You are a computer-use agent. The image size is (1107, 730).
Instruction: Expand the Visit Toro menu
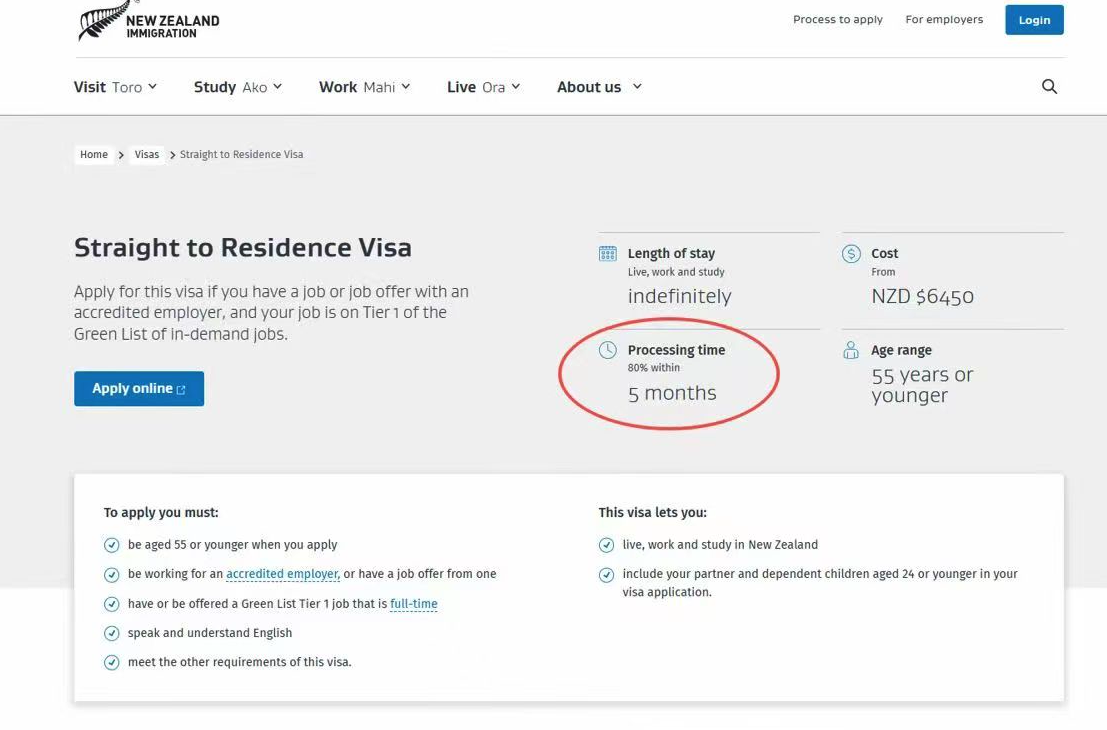115,87
